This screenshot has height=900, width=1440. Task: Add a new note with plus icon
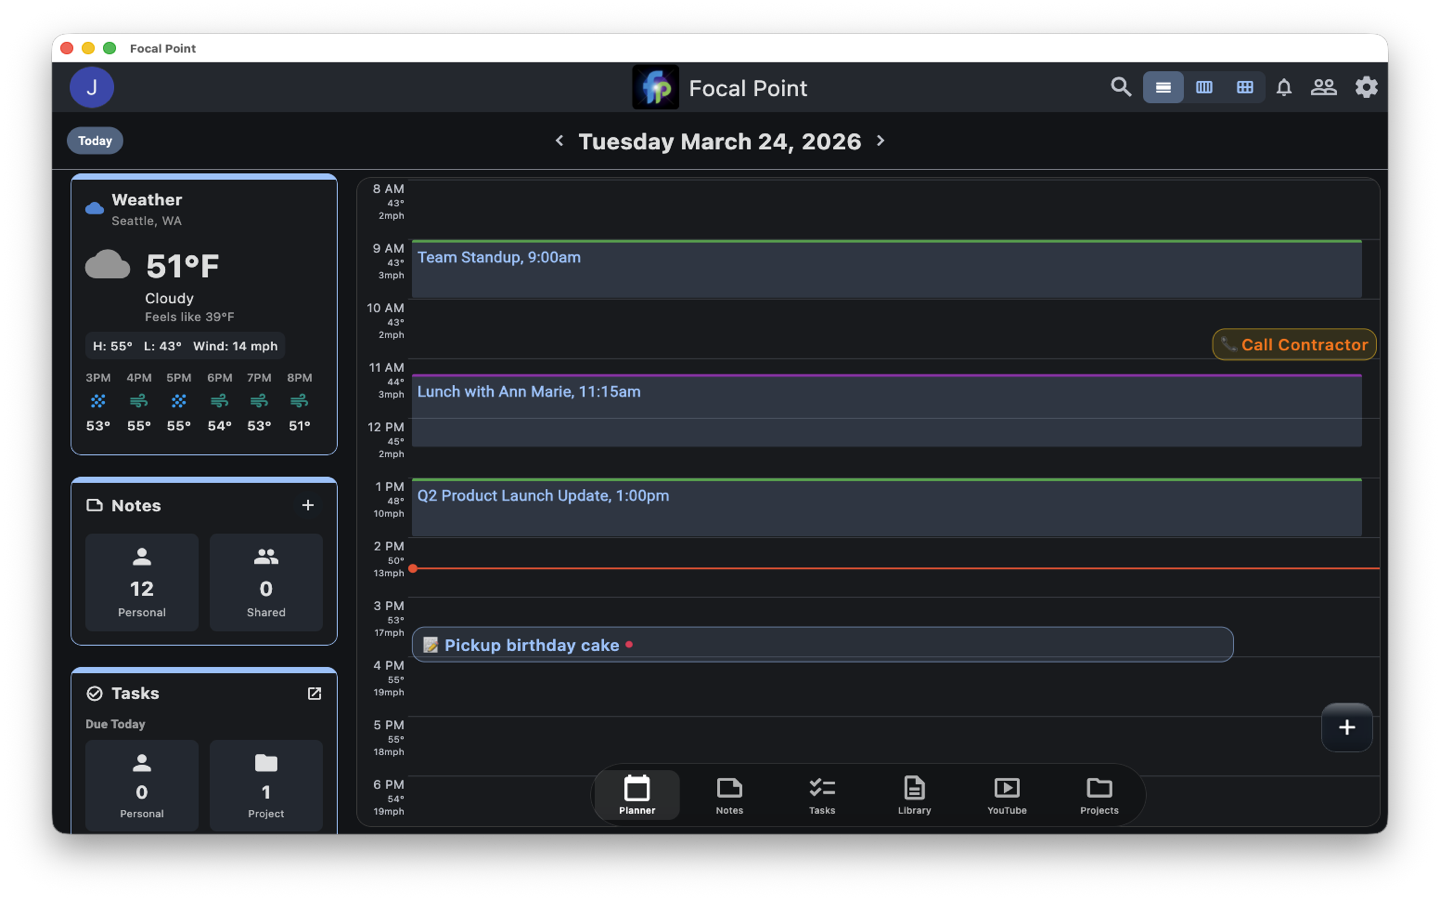[308, 506]
